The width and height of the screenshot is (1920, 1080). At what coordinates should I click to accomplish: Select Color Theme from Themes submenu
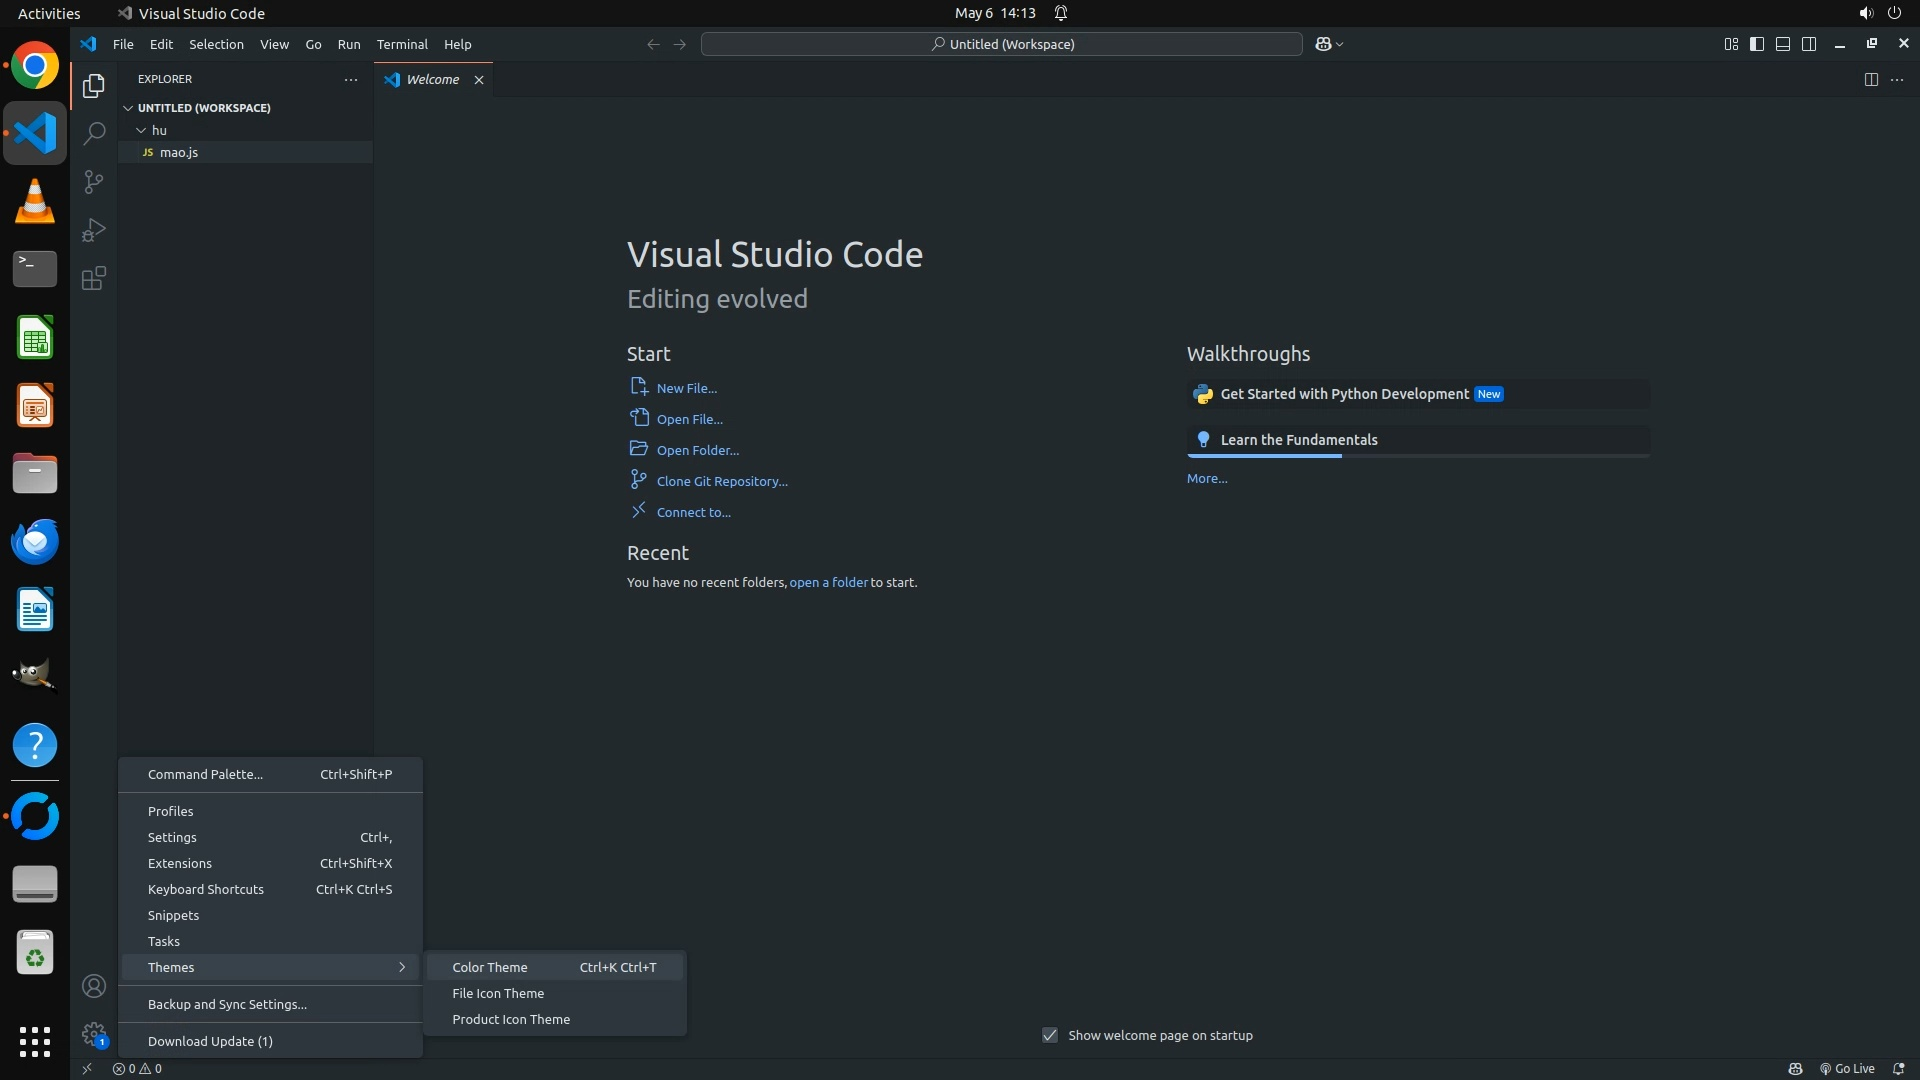pyautogui.click(x=490, y=967)
